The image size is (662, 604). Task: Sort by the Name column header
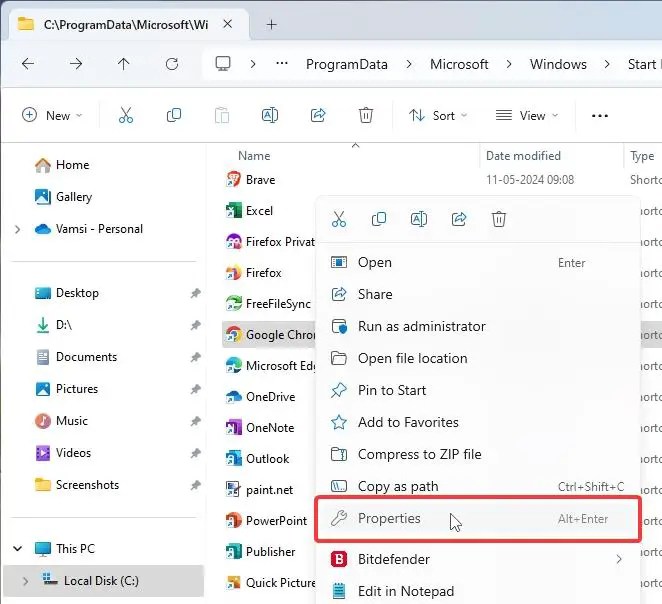254,156
